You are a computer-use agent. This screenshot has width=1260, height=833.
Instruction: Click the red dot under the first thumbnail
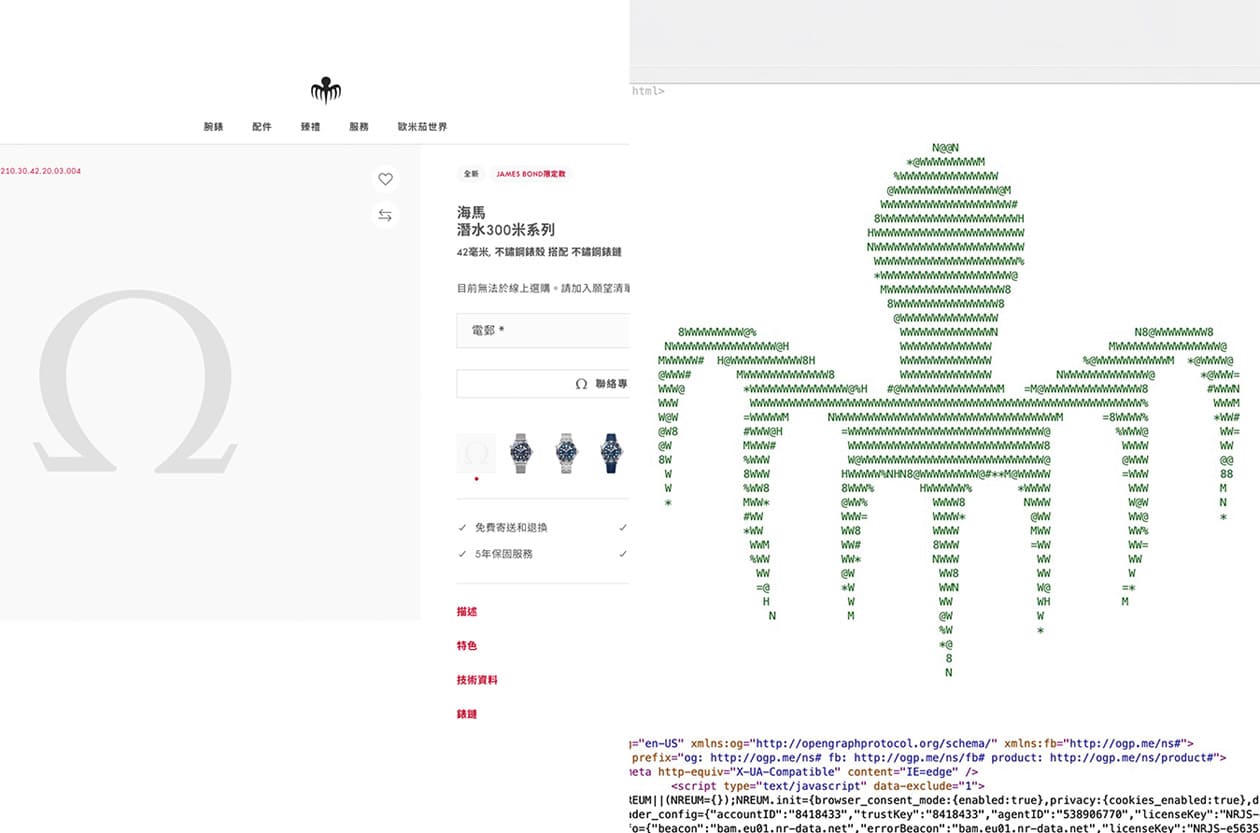476,479
